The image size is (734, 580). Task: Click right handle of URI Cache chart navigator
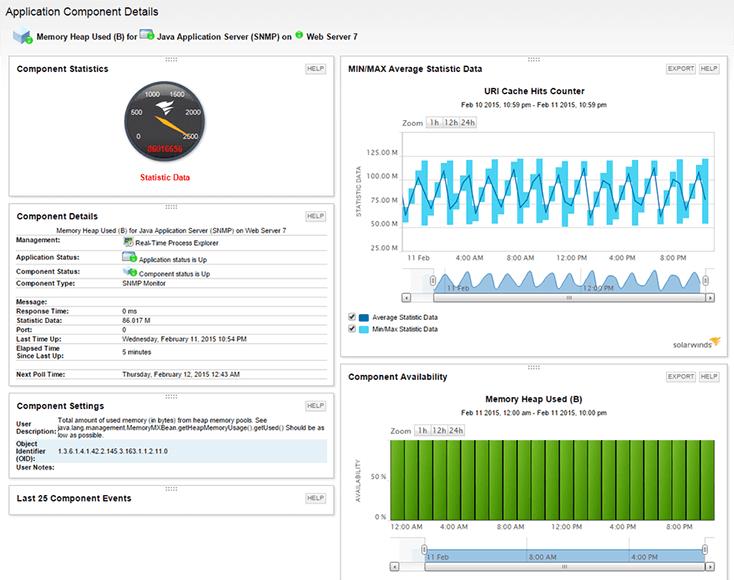coord(705,280)
